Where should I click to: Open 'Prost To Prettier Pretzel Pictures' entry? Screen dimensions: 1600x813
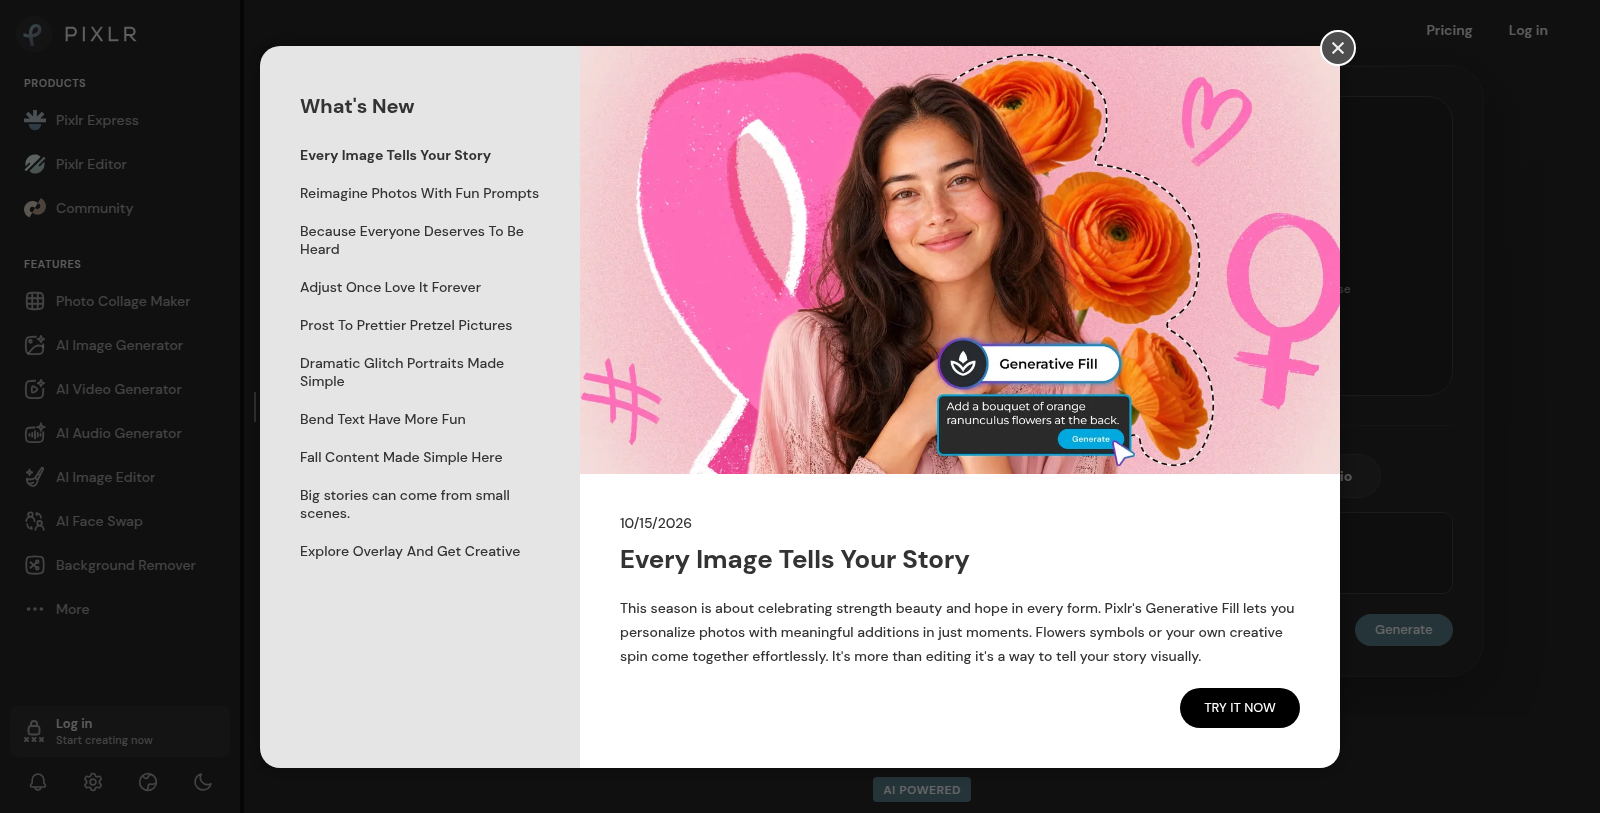point(406,325)
